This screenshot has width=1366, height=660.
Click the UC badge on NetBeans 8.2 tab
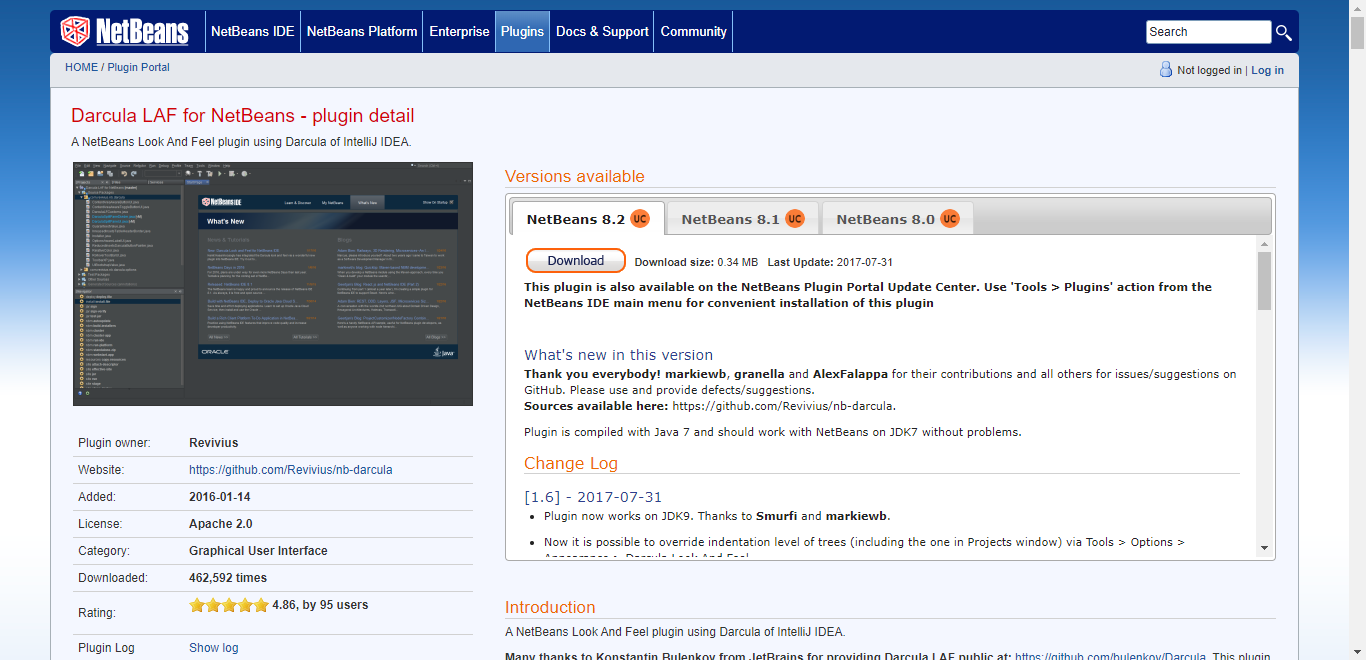[640, 219]
